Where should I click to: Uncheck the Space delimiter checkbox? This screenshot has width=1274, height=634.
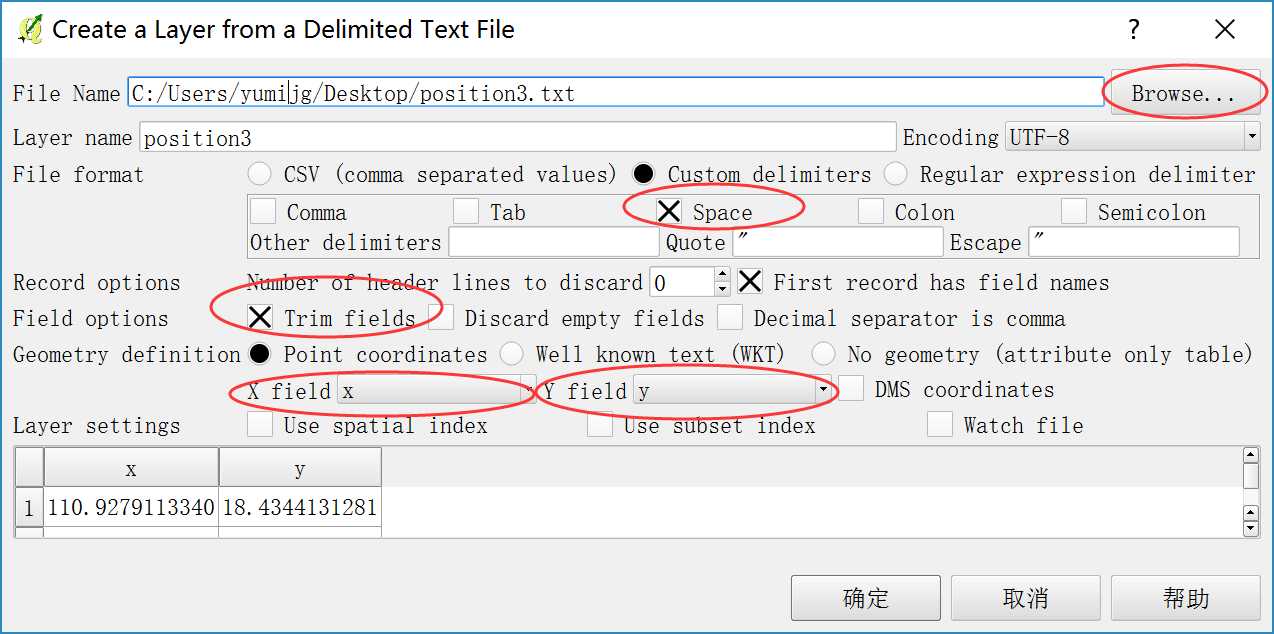669,212
